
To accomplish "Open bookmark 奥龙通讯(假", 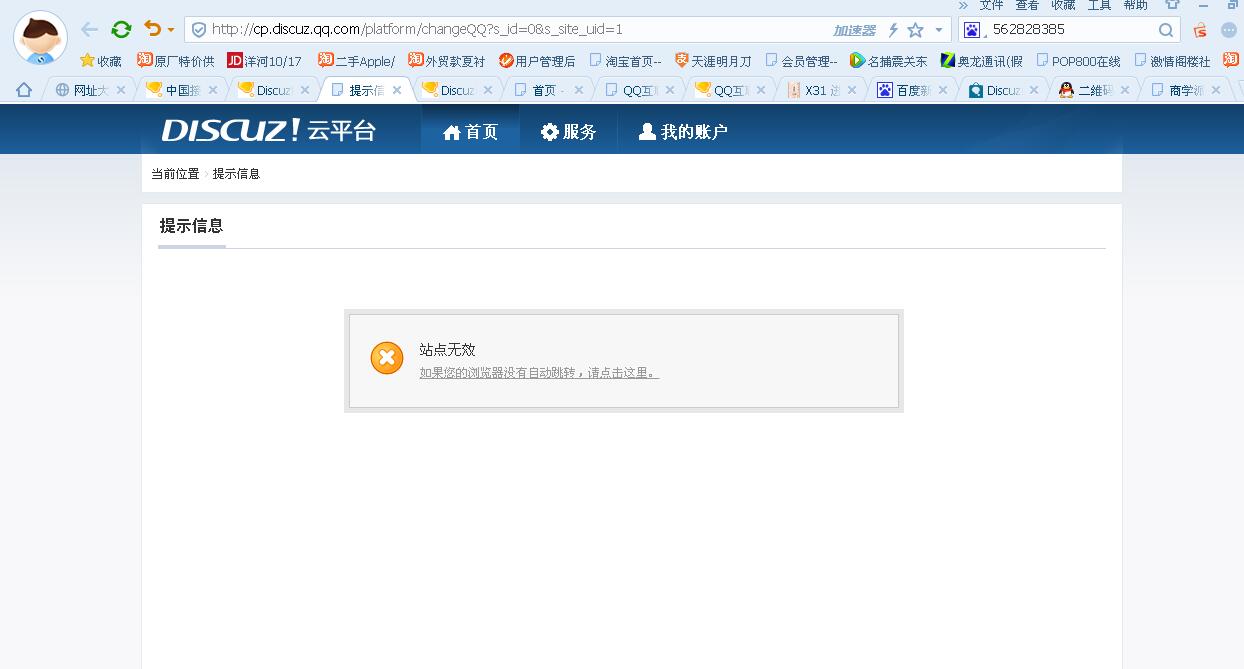I will click(982, 61).
